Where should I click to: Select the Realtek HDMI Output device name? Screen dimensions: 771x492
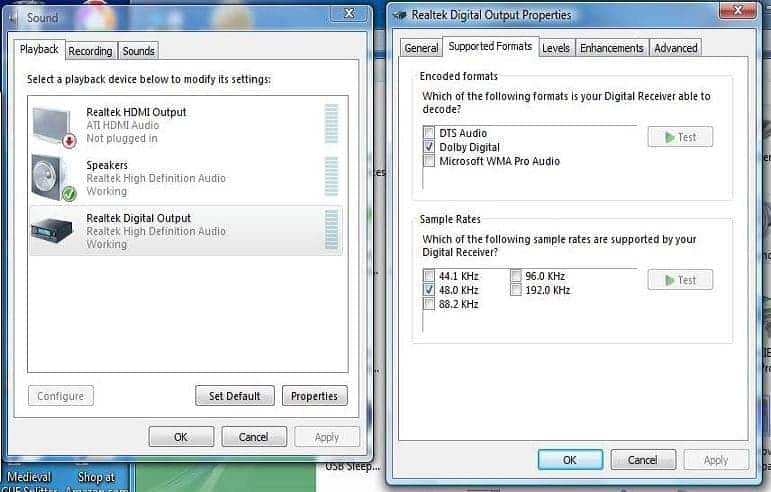pyautogui.click(x=136, y=112)
